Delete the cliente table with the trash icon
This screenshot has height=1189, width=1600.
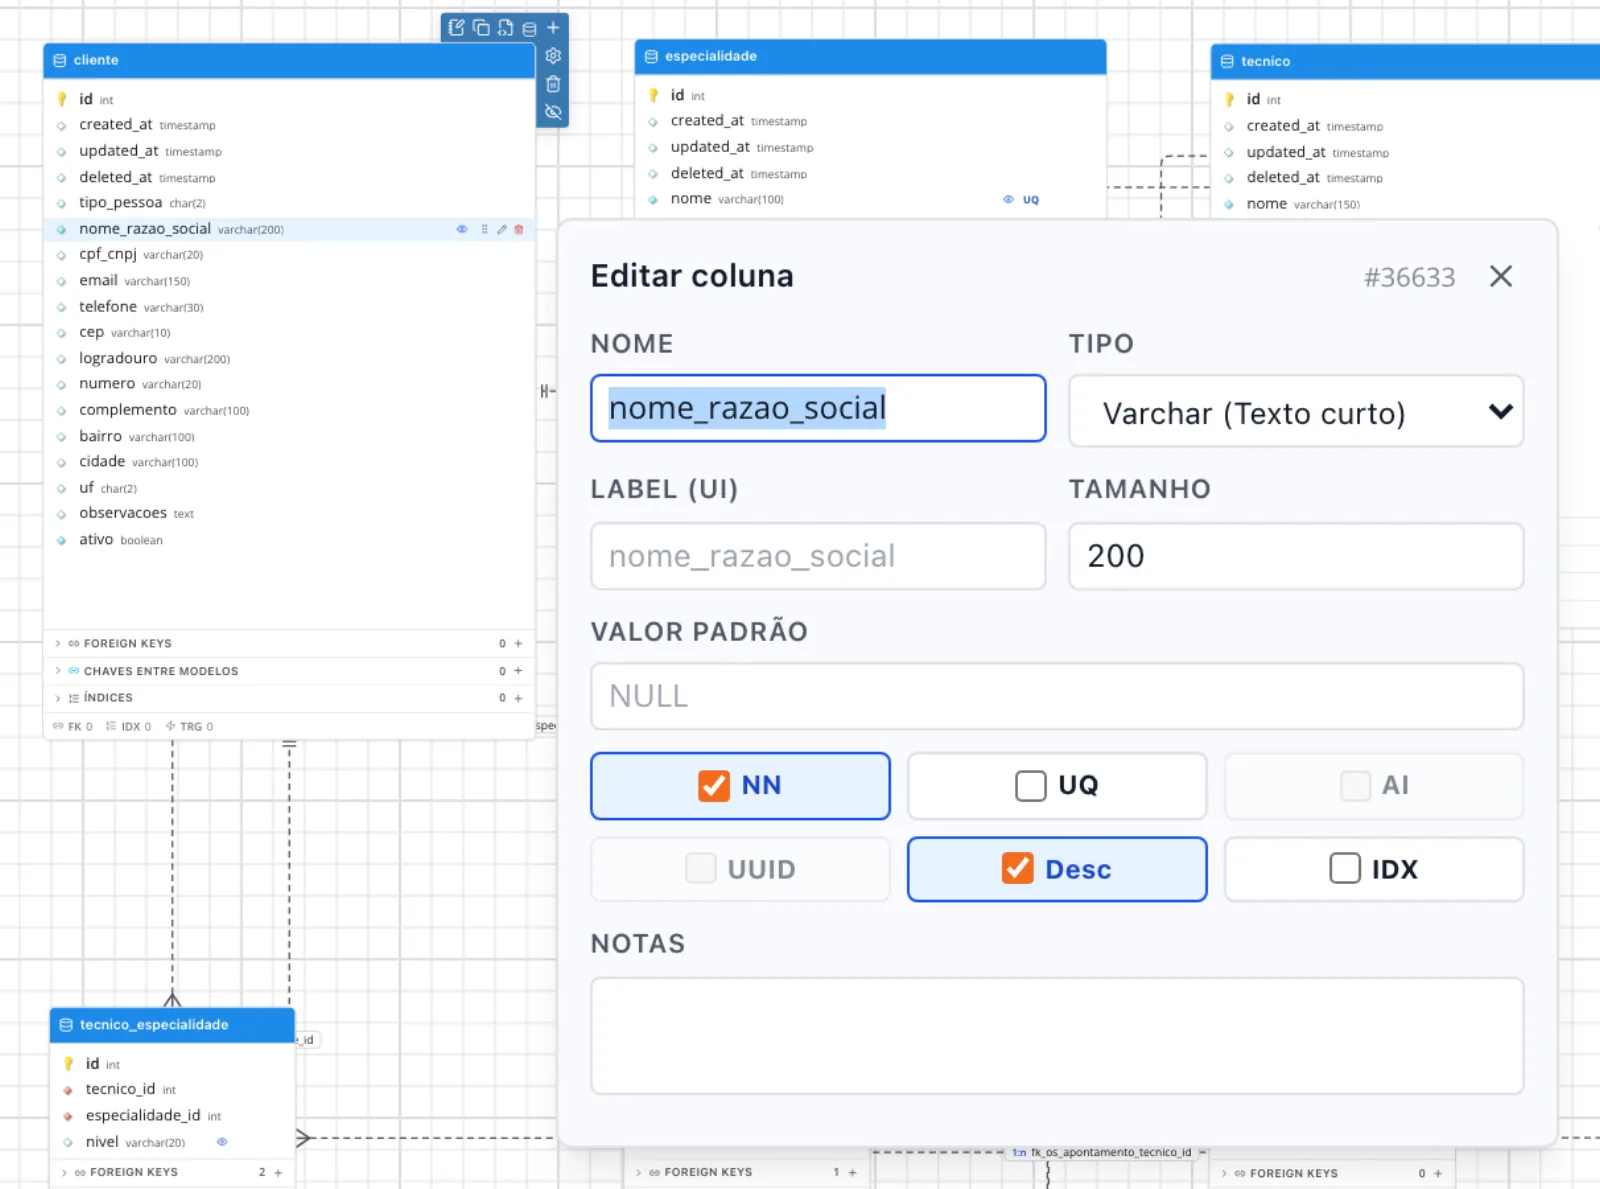[553, 84]
